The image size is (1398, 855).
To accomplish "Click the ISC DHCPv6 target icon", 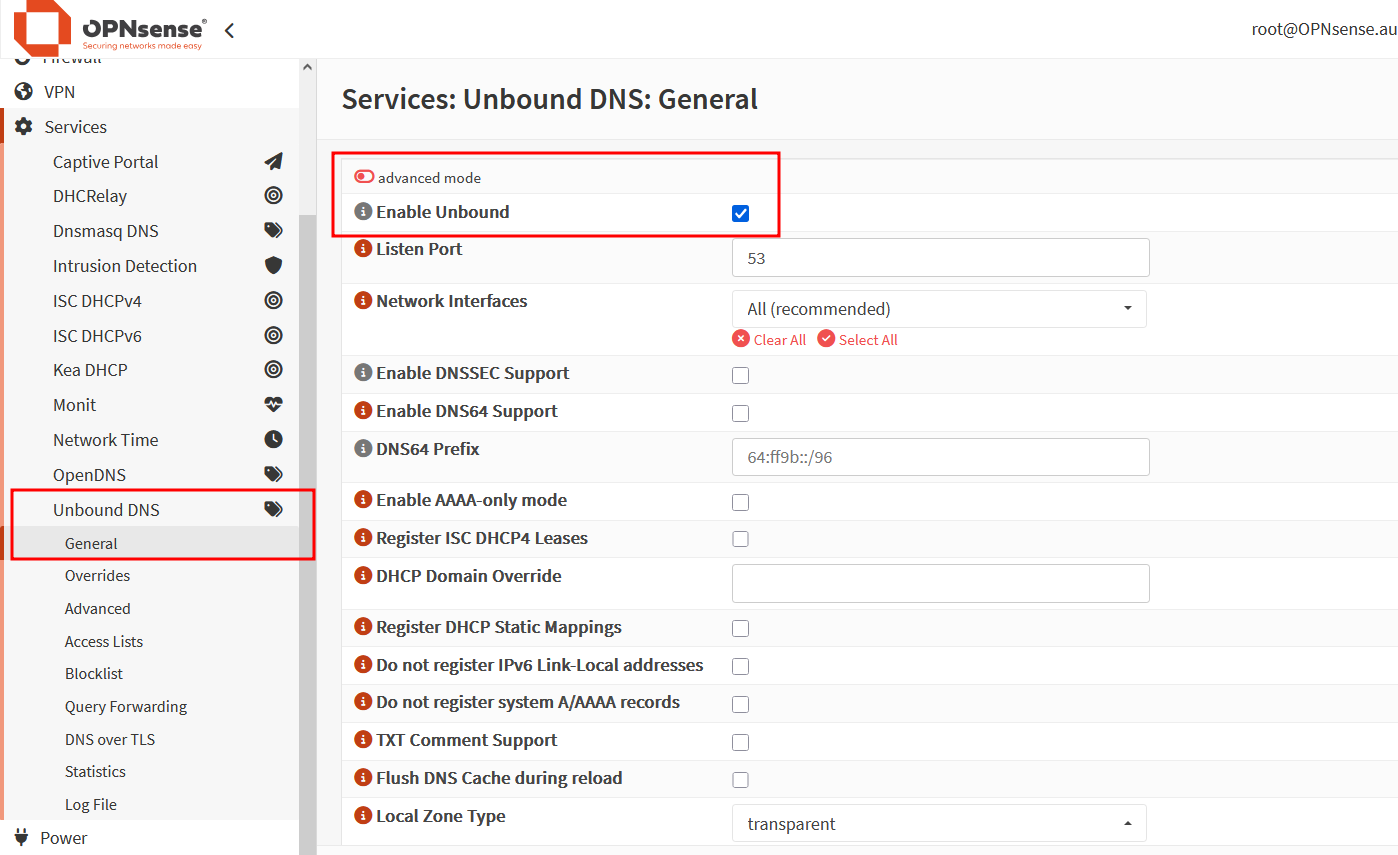I will coord(273,336).
